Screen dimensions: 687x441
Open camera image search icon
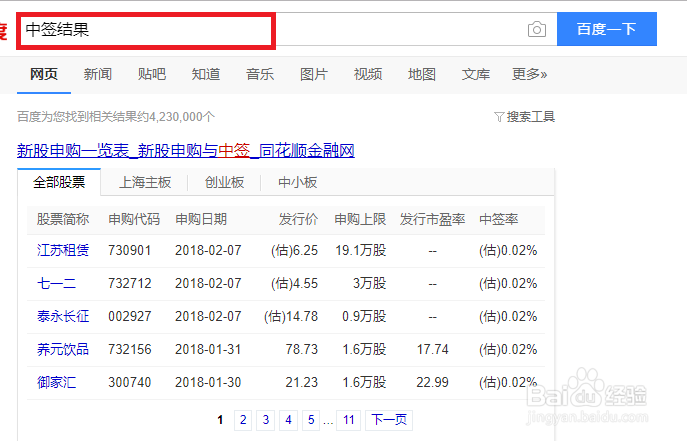(537, 29)
